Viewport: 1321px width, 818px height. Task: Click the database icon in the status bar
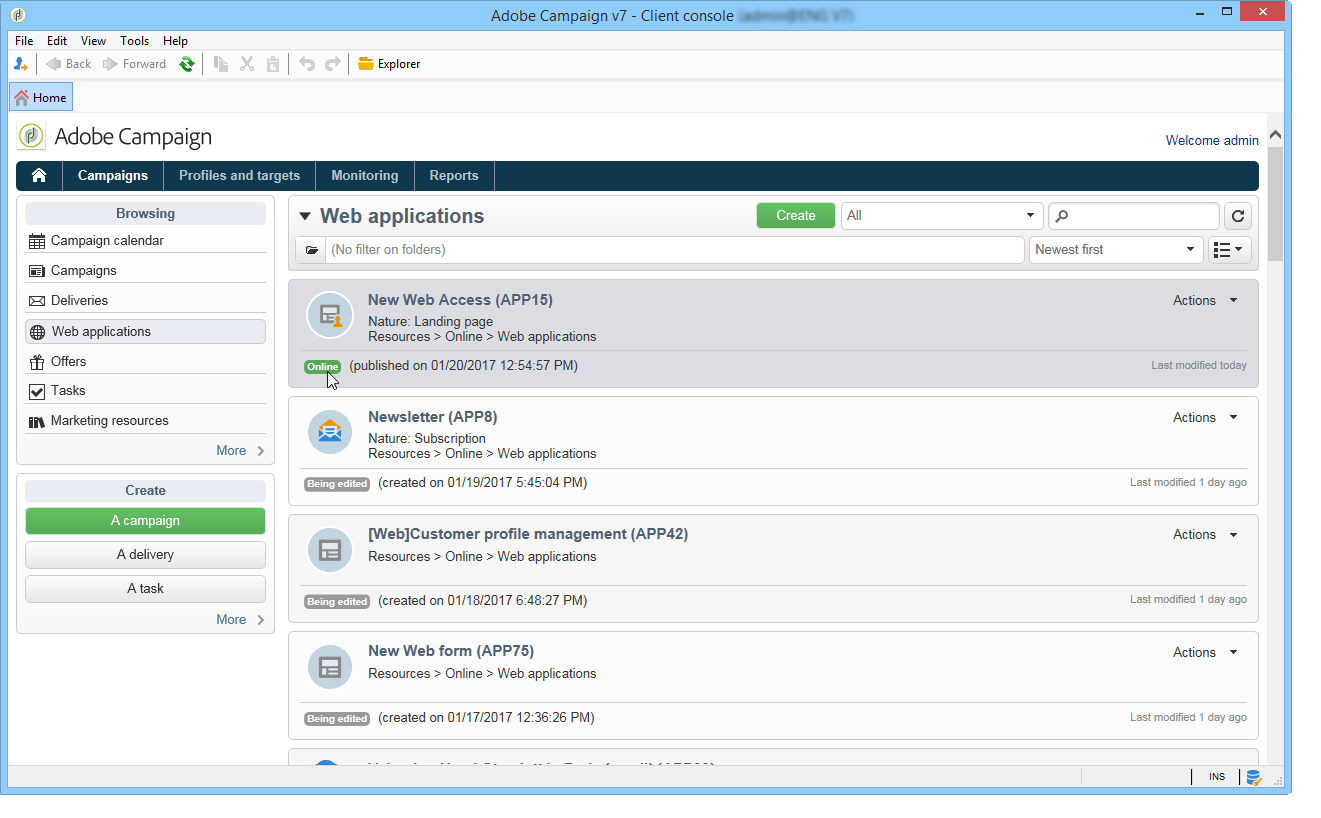1252,778
